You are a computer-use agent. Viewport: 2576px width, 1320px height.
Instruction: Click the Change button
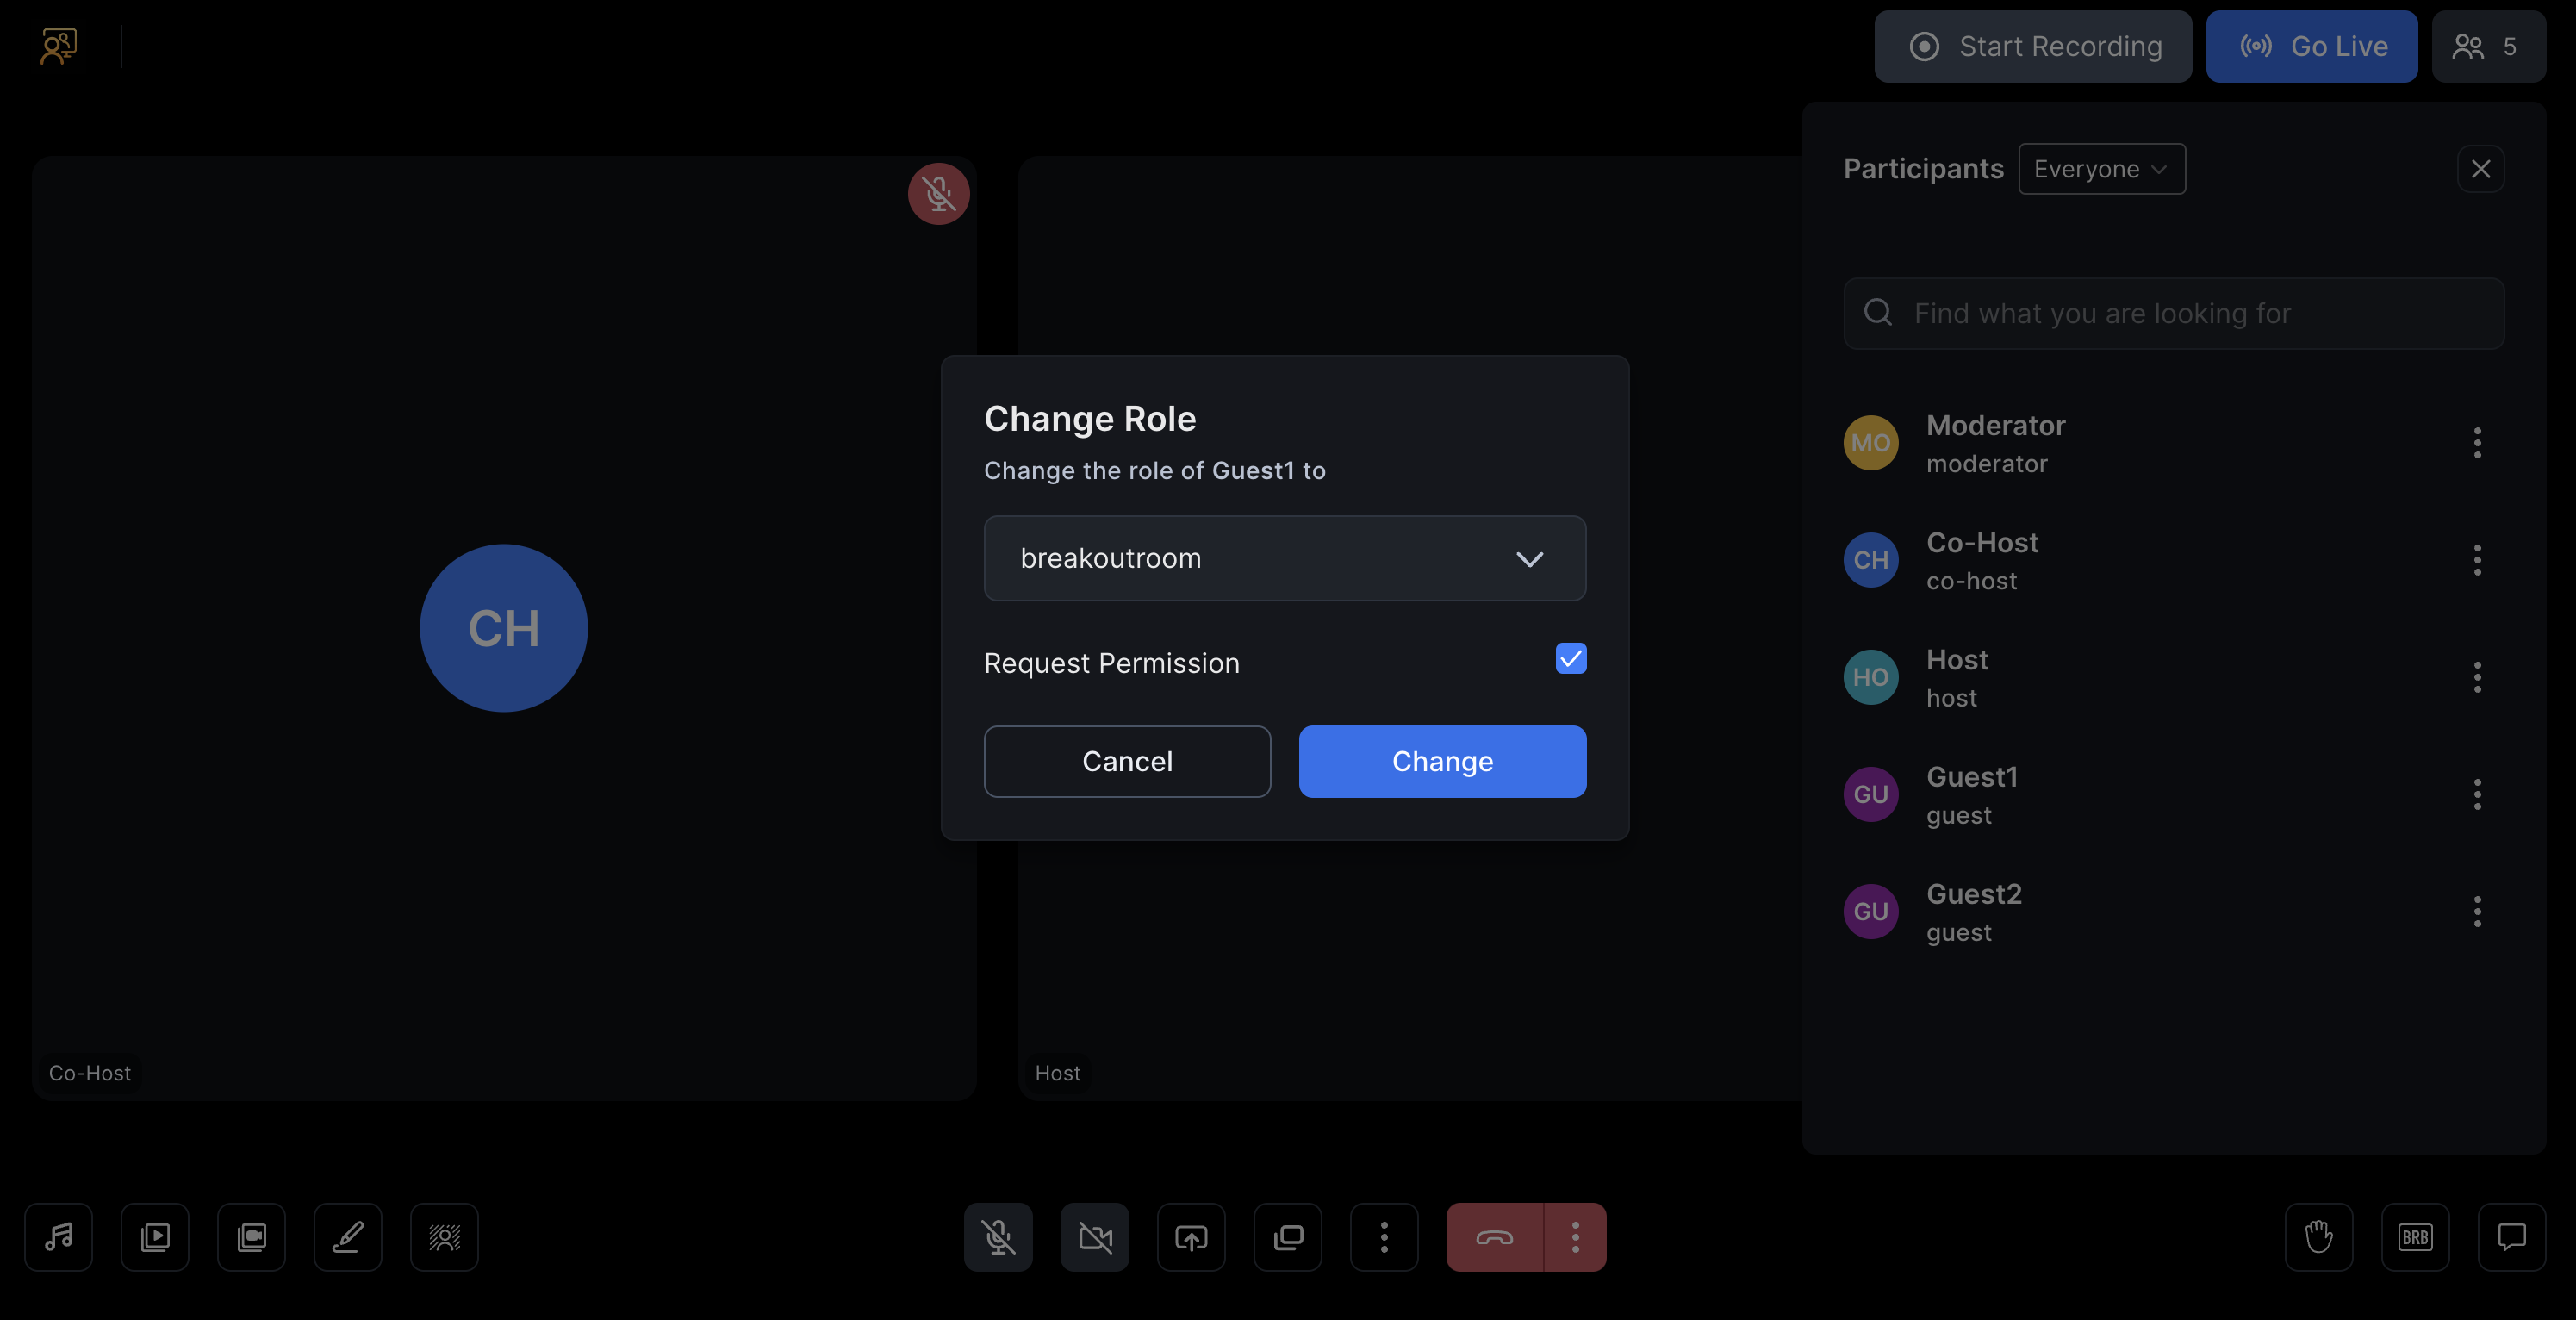point(1442,761)
